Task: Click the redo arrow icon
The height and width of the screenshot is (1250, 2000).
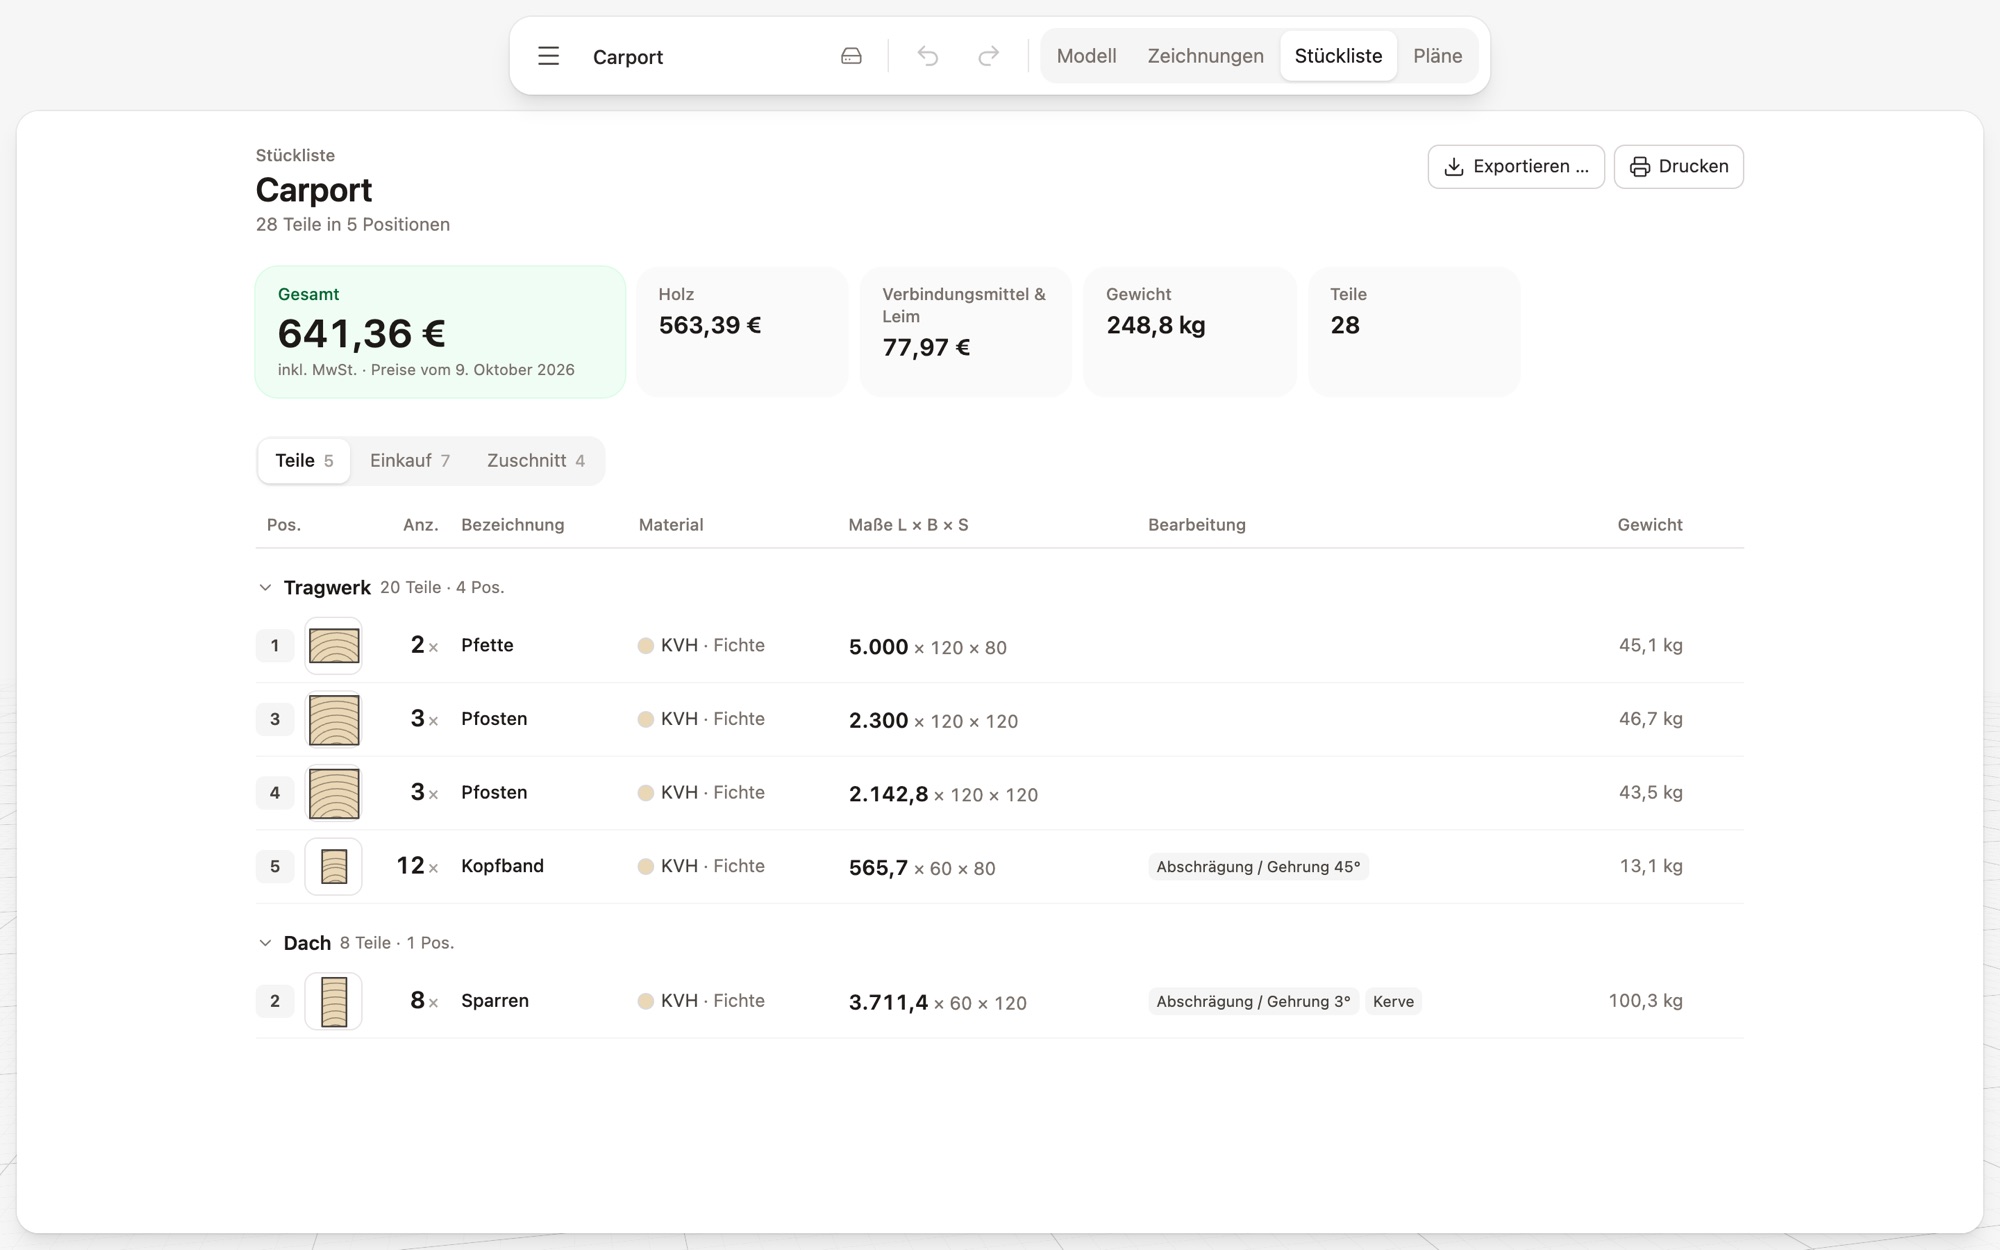Action: [988, 56]
